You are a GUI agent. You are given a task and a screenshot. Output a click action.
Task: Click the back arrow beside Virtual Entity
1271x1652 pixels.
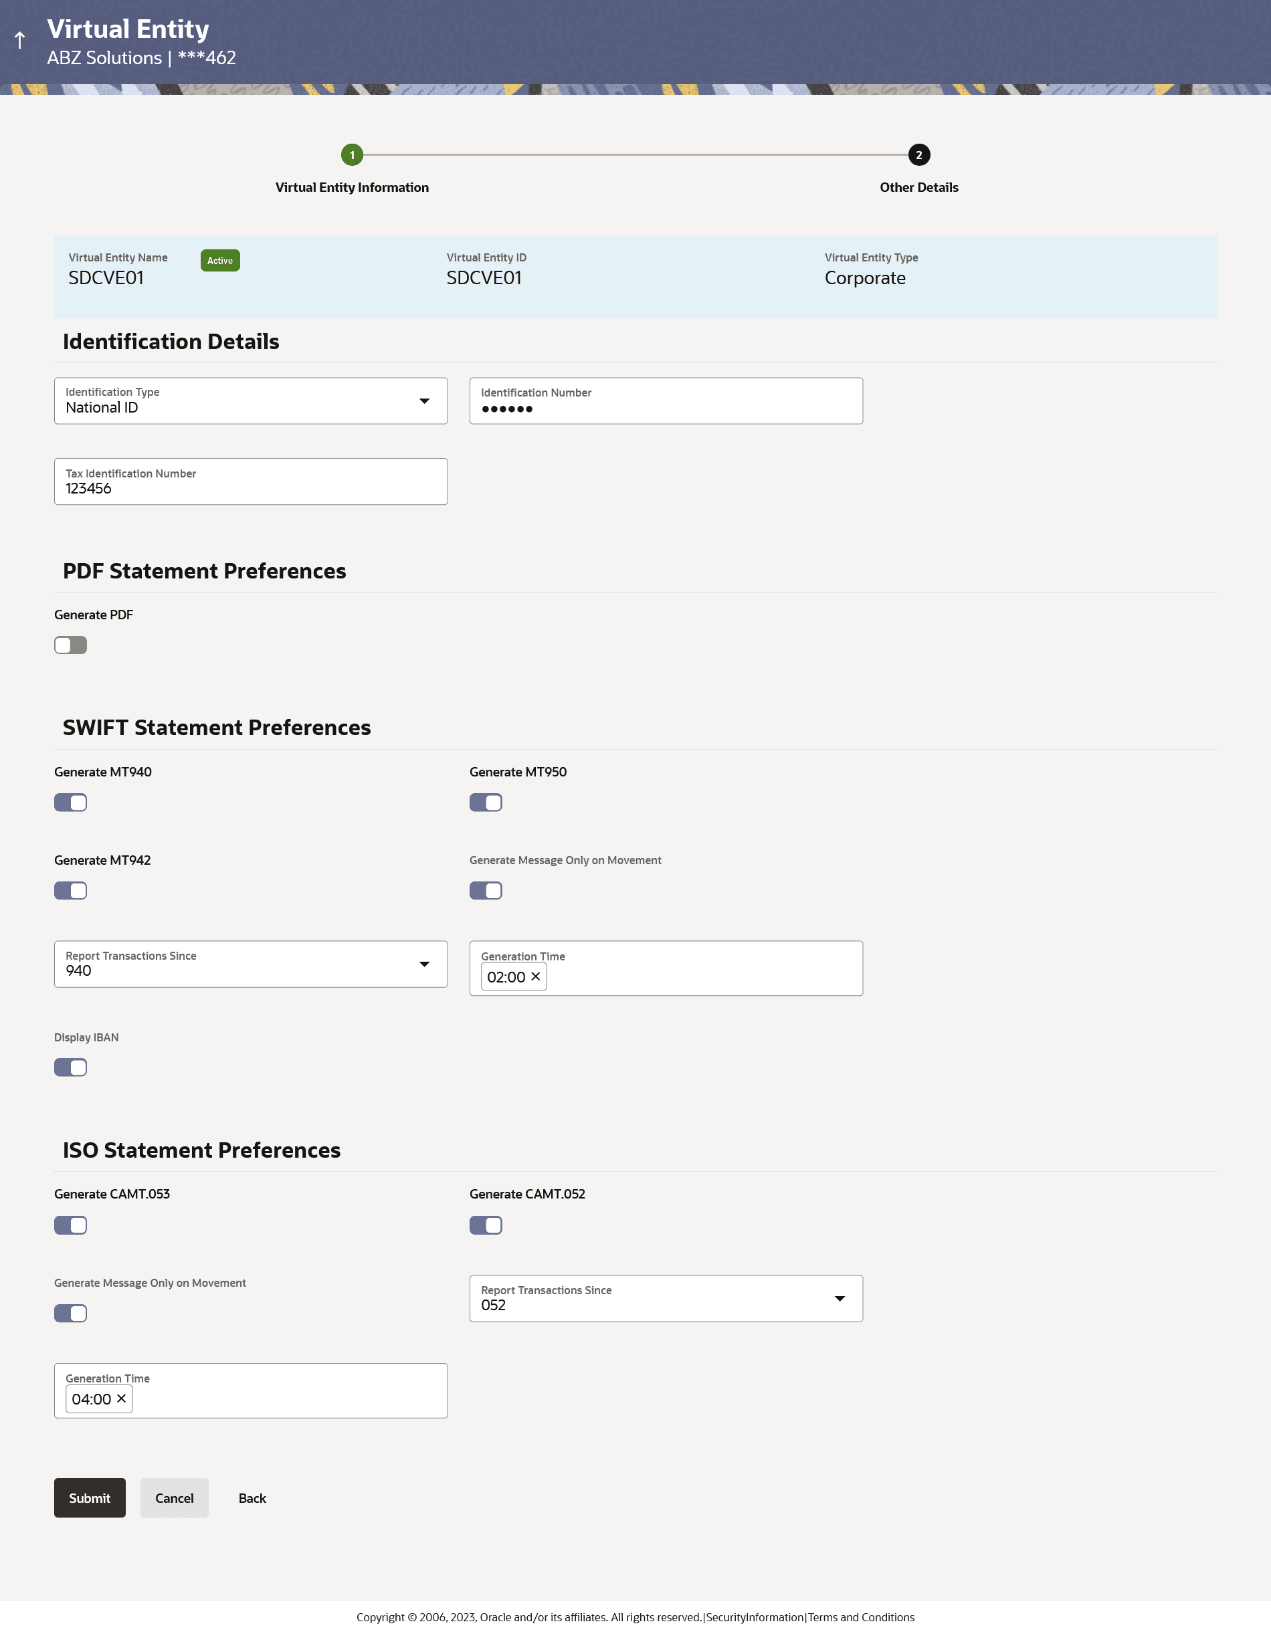coord(20,41)
